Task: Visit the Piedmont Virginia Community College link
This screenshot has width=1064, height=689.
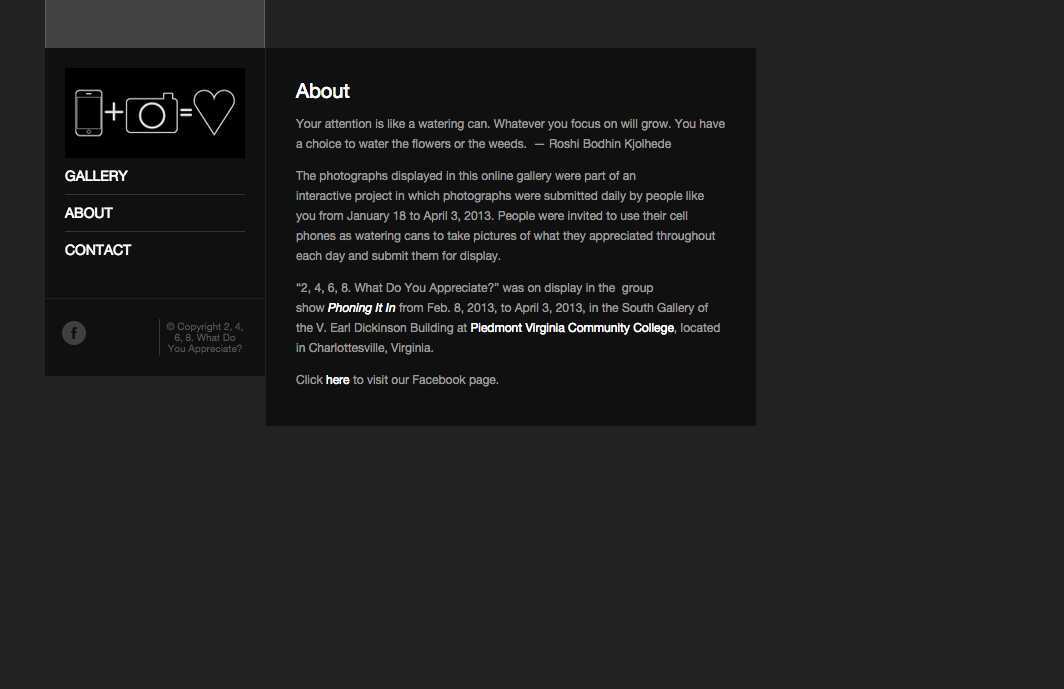Action: [x=572, y=328]
